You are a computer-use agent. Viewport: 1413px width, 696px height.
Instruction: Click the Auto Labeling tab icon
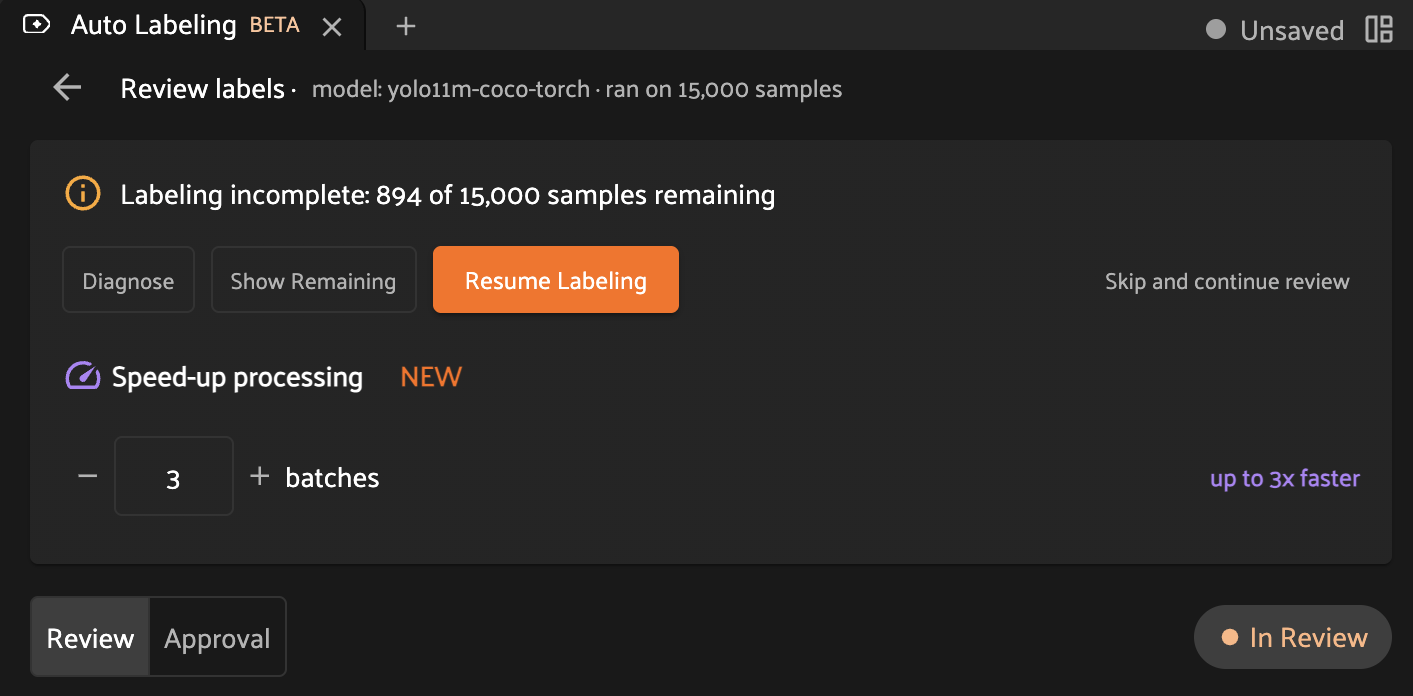click(x=37, y=25)
